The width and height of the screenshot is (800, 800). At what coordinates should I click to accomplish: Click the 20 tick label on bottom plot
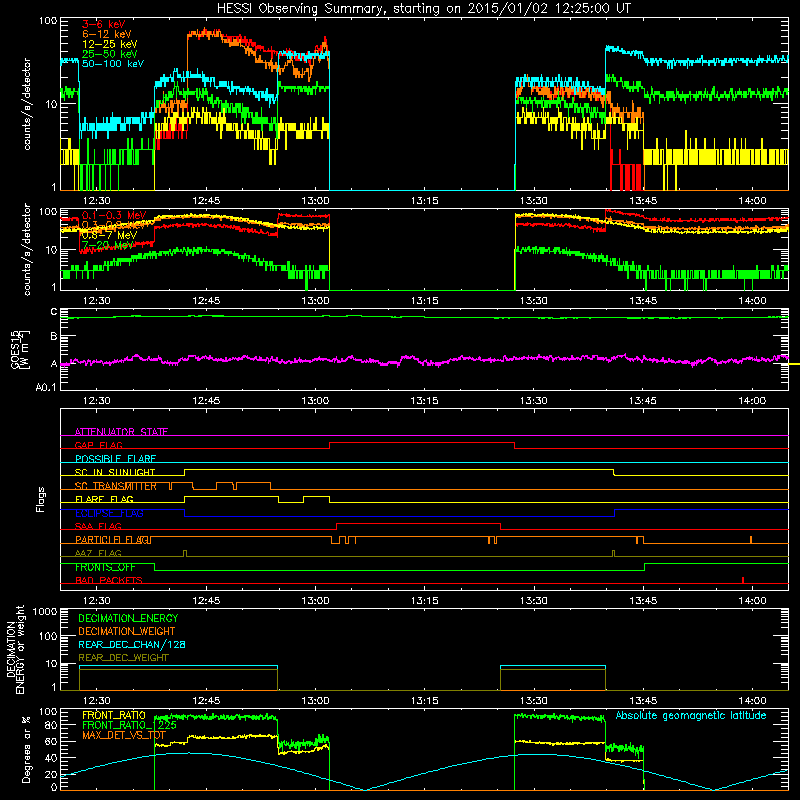pos(51,774)
